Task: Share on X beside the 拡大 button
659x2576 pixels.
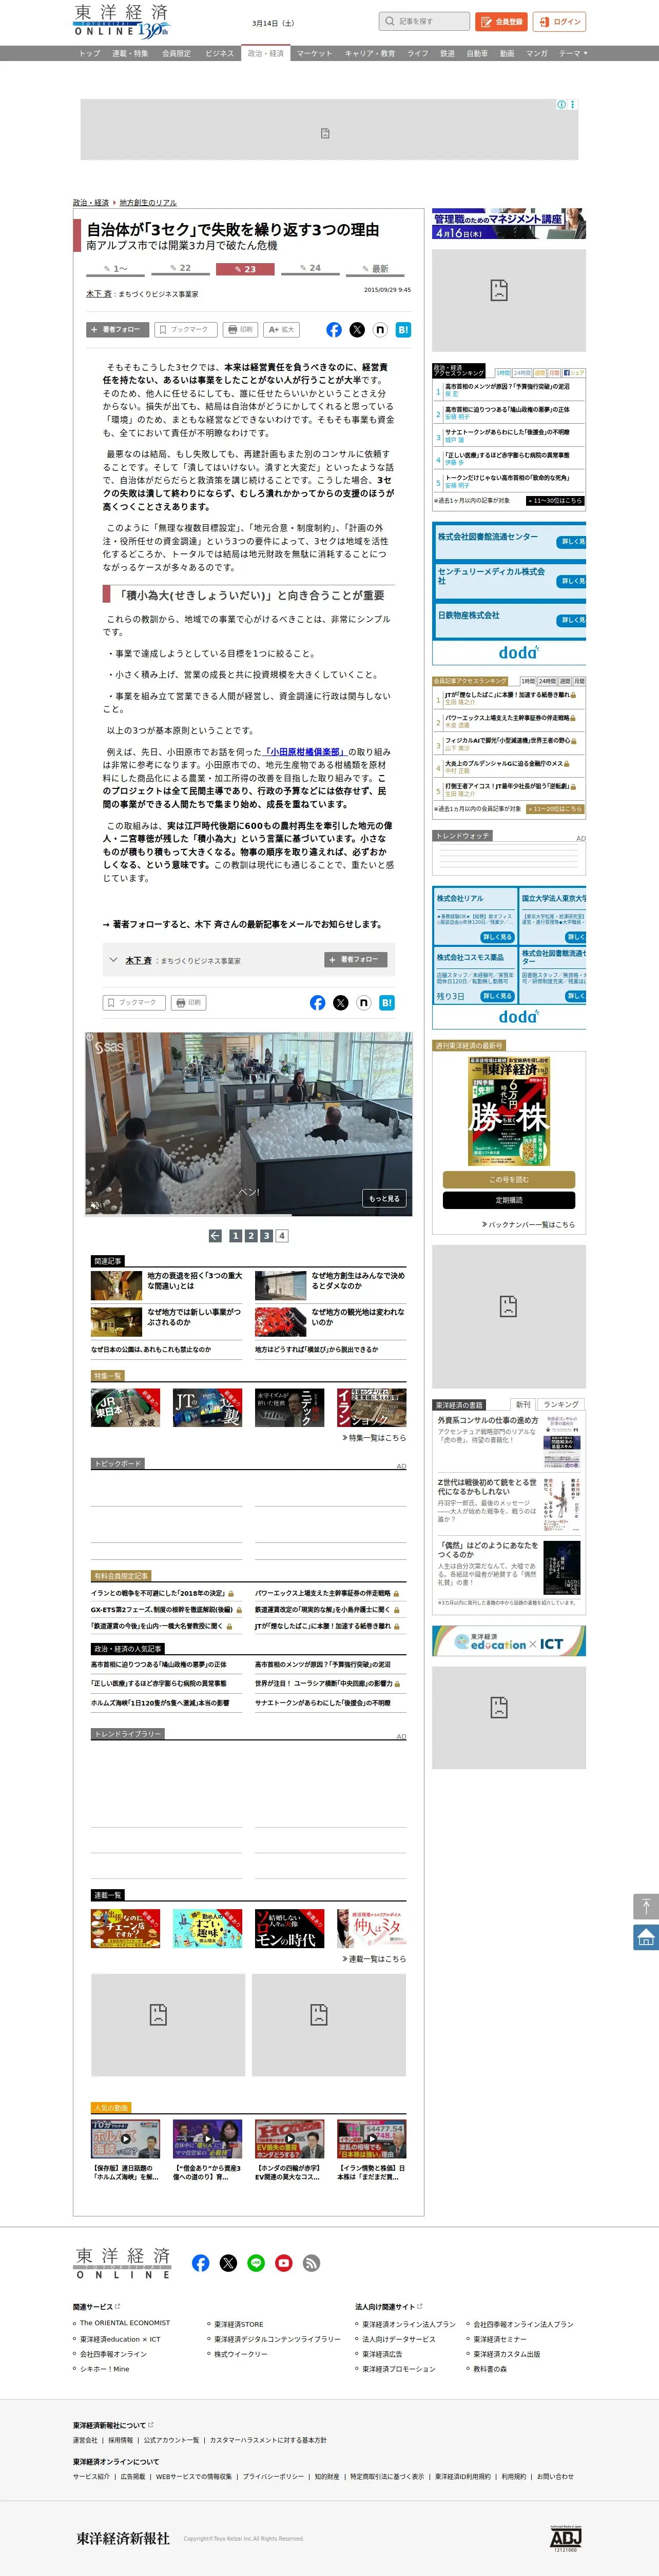Action: point(357,329)
